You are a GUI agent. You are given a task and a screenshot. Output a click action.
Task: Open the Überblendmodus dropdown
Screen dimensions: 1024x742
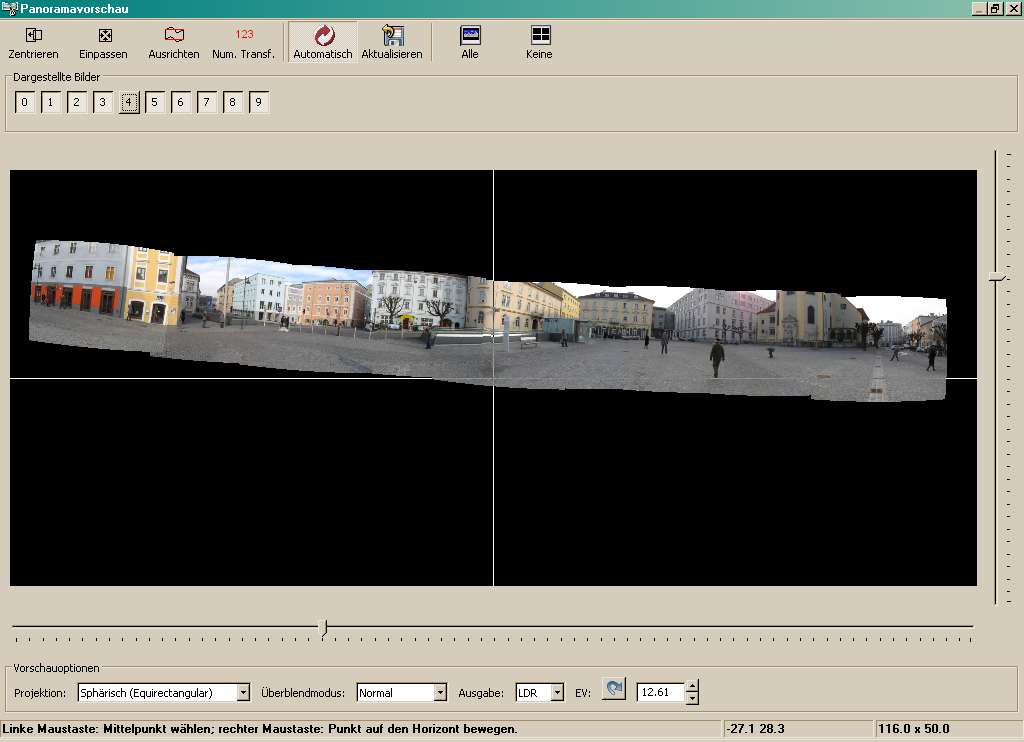pos(440,692)
